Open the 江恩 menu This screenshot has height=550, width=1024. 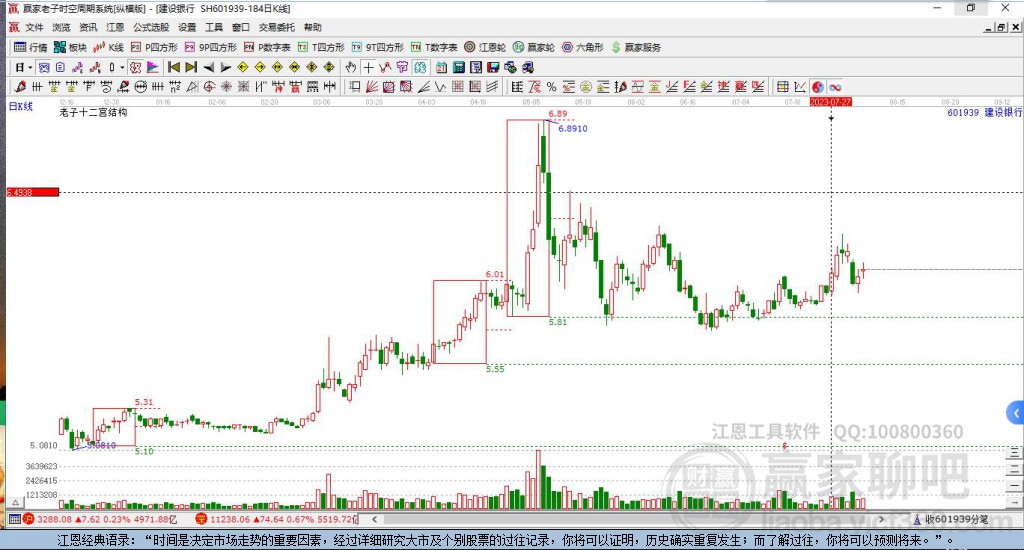point(115,27)
